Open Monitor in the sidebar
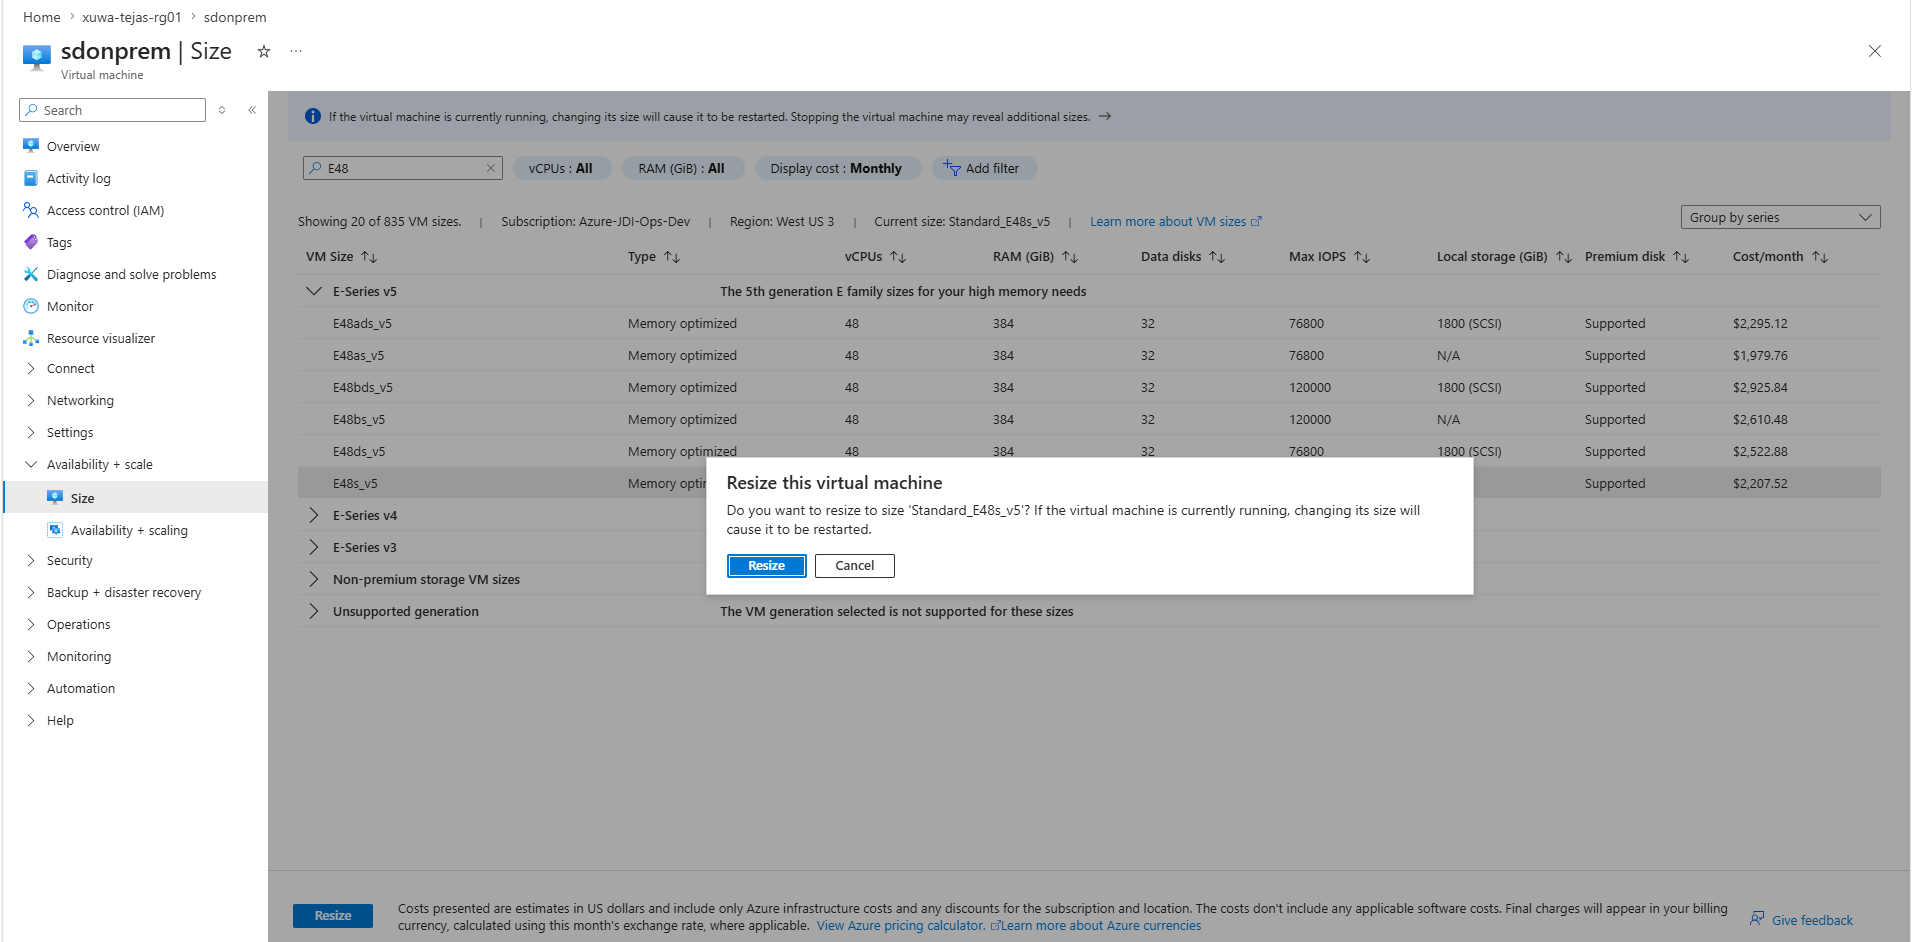 [x=70, y=306]
